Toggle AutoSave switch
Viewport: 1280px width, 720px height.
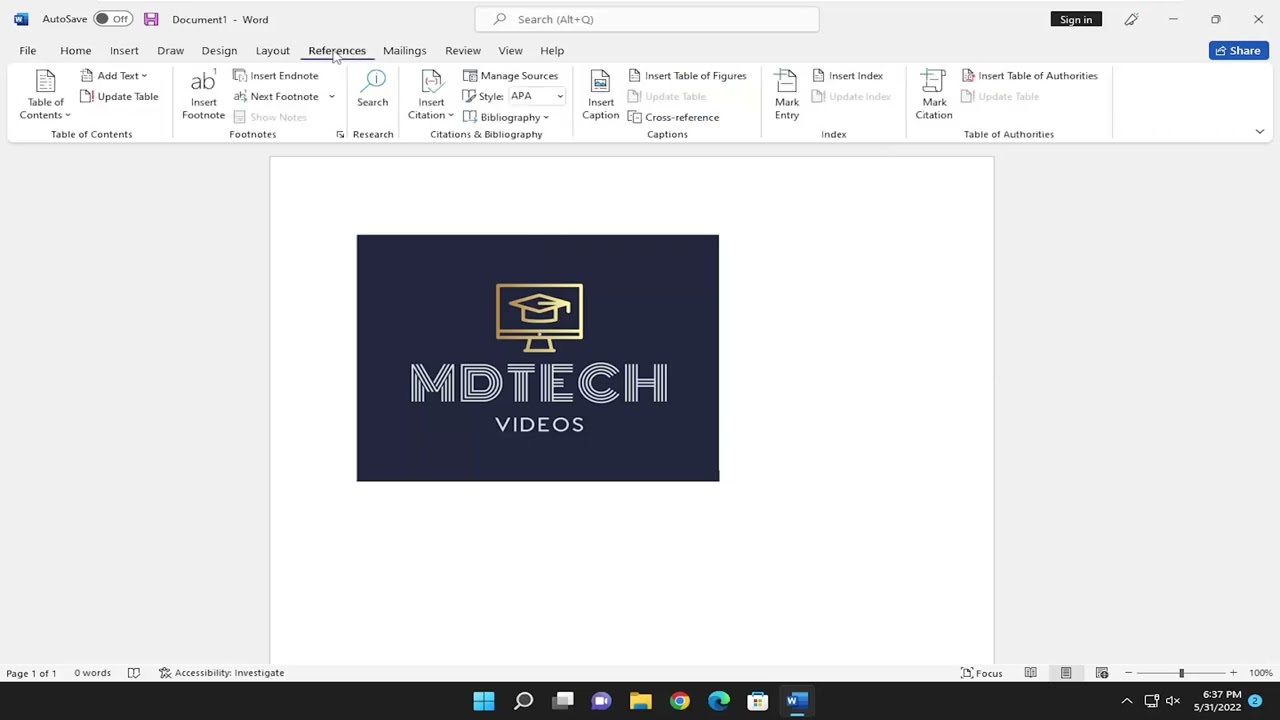click(112, 19)
